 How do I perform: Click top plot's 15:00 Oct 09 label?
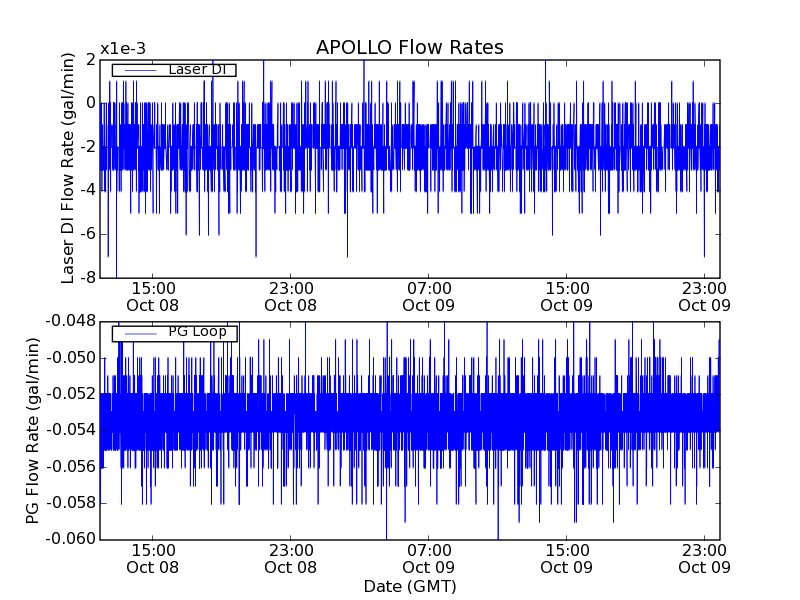[x=566, y=297]
